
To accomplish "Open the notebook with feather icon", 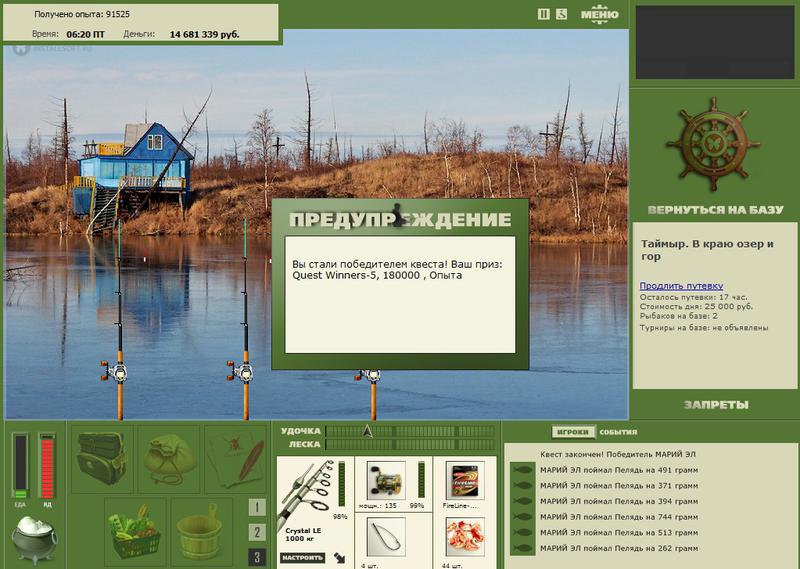I will coord(235,458).
